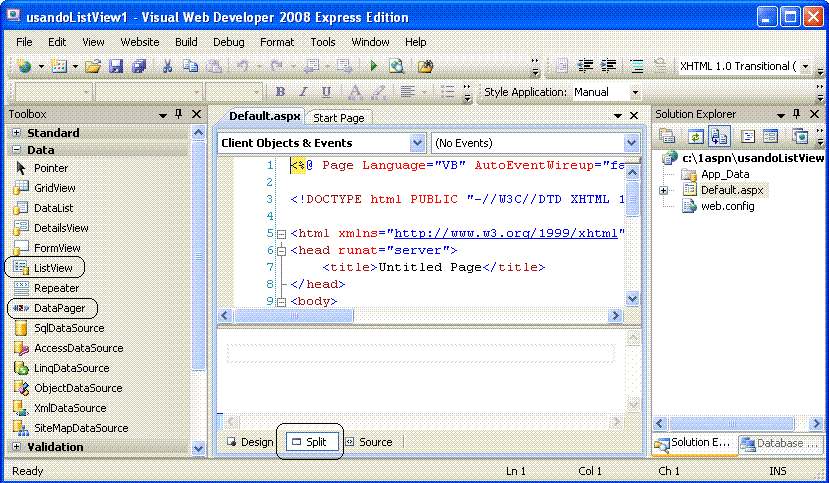829x483 pixels.
Task: Open the Website menu
Action: pyautogui.click(x=140, y=42)
